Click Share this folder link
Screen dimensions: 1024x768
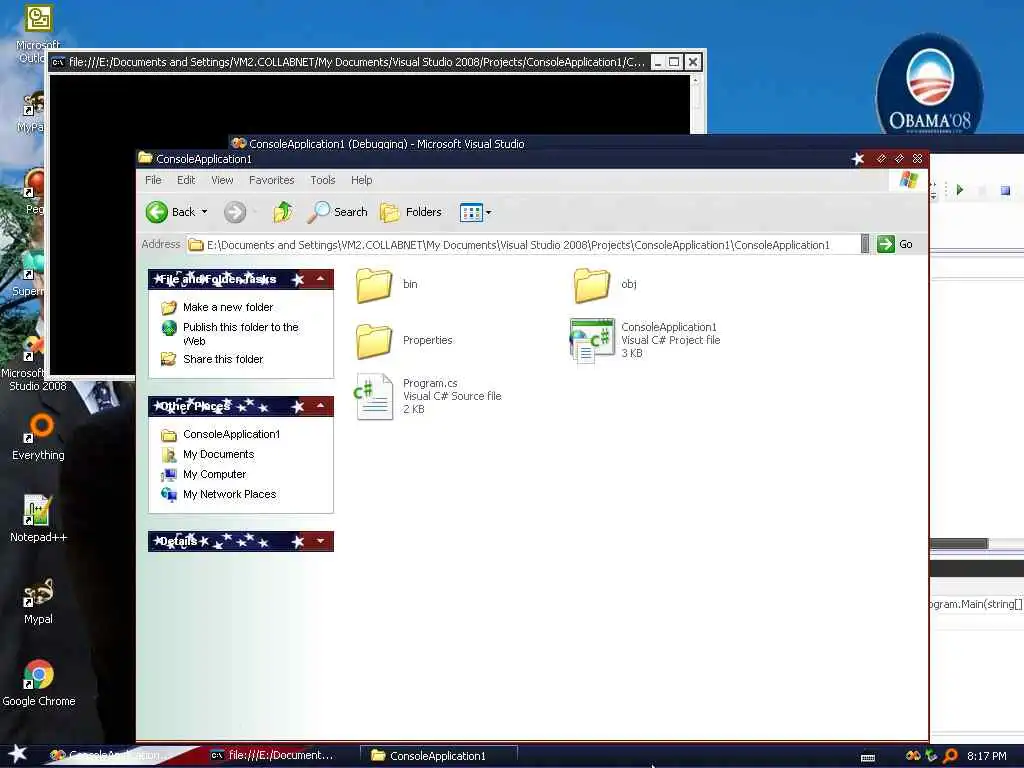coord(223,359)
